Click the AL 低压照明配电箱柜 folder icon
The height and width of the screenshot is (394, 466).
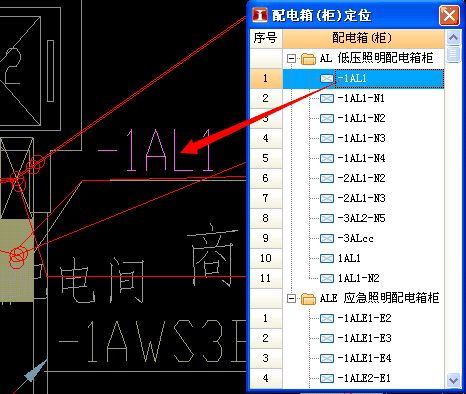pos(308,59)
